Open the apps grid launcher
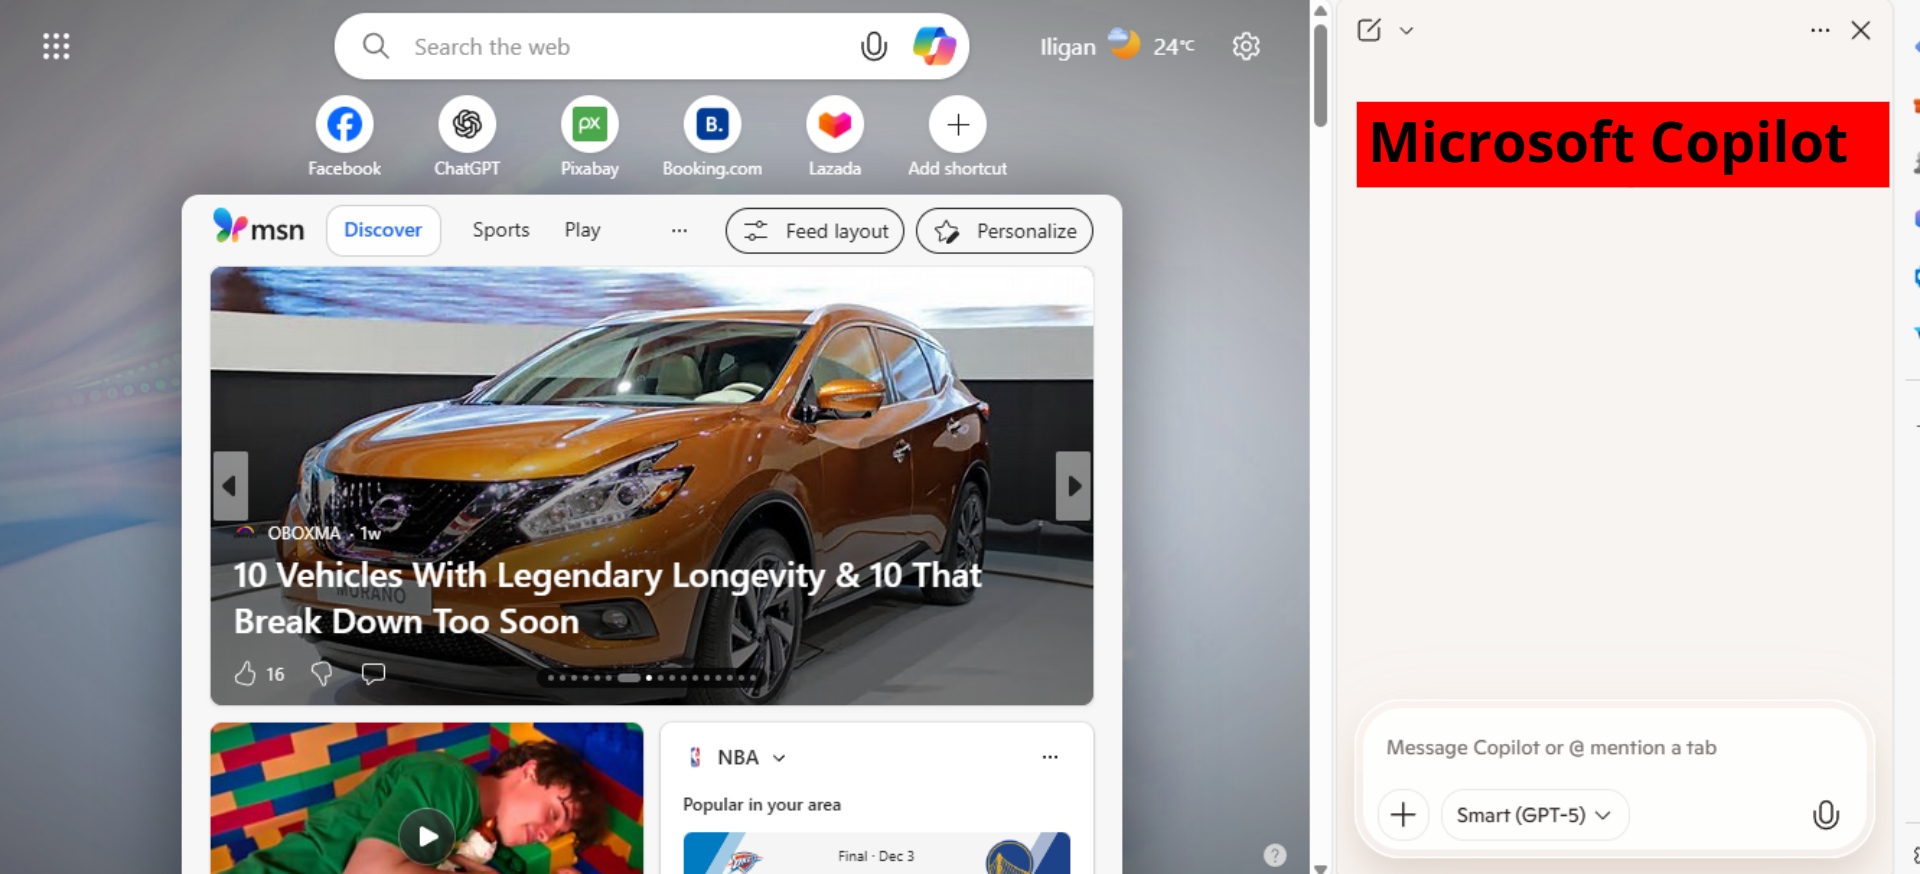Image resolution: width=1920 pixels, height=874 pixels. pos(56,46)
